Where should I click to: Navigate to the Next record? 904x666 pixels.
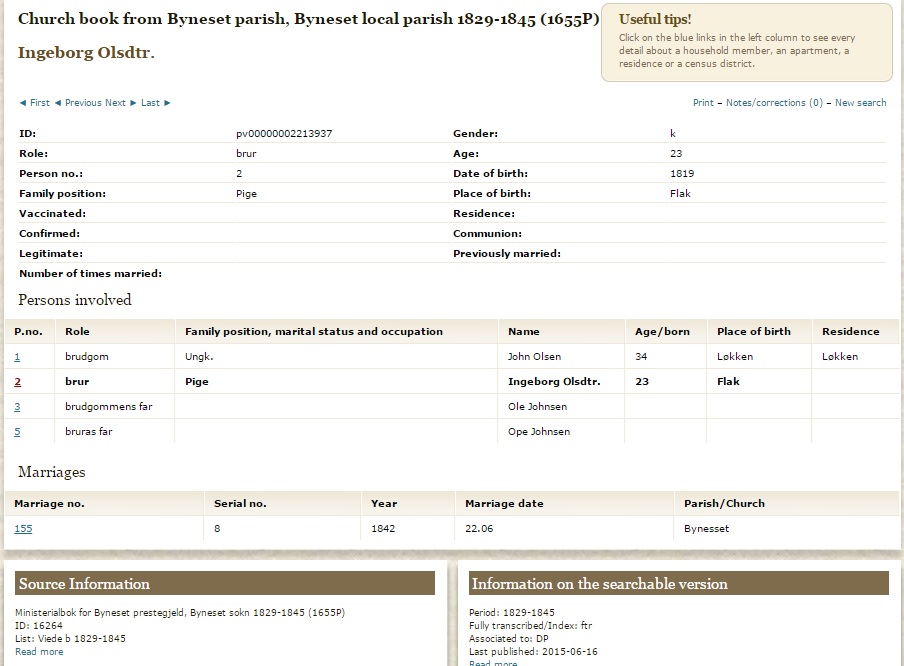point(115,103)
